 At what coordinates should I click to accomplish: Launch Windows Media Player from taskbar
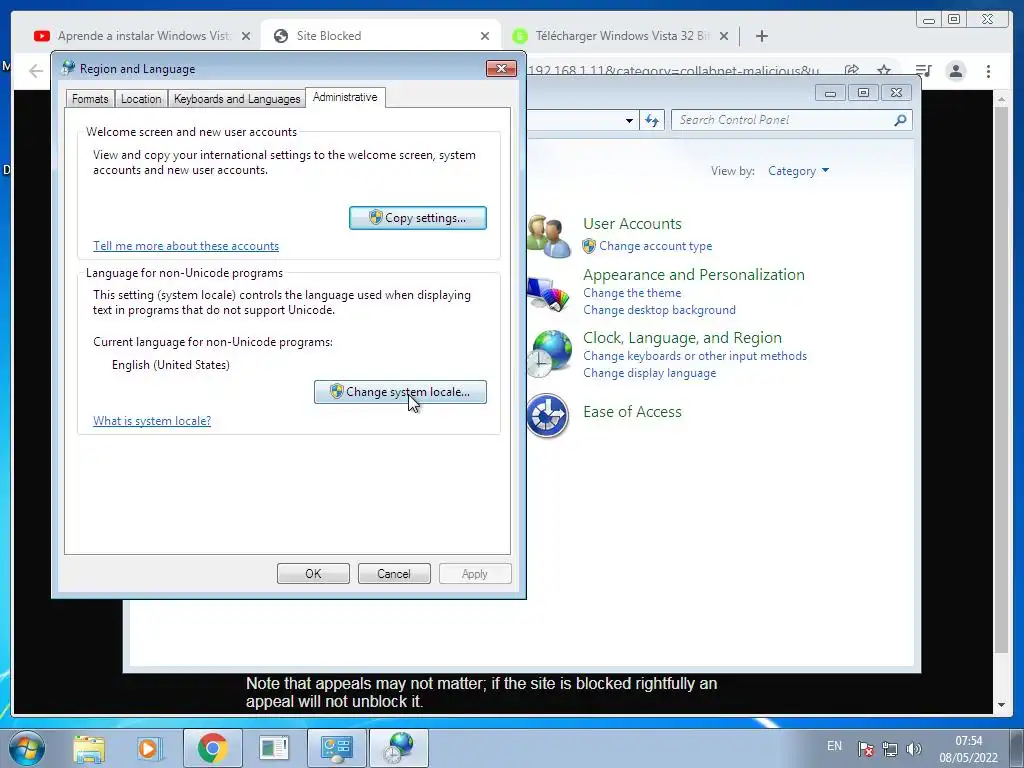(x=148, y=748)
